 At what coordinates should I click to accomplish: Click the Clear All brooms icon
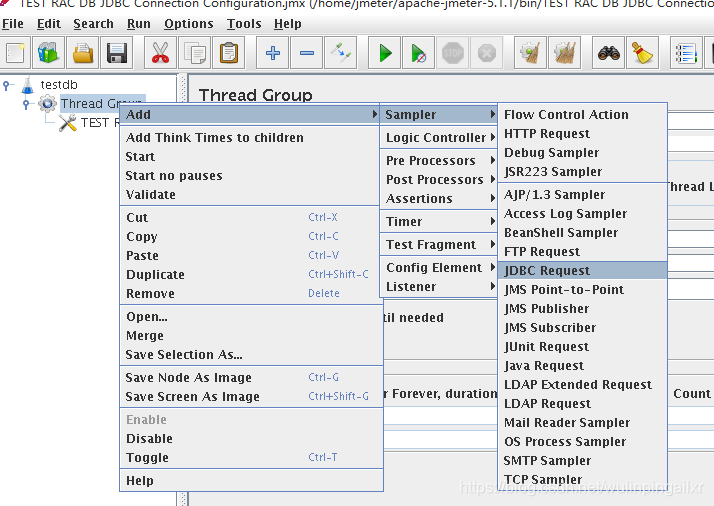pyautogui.click(x=565, y=53)
